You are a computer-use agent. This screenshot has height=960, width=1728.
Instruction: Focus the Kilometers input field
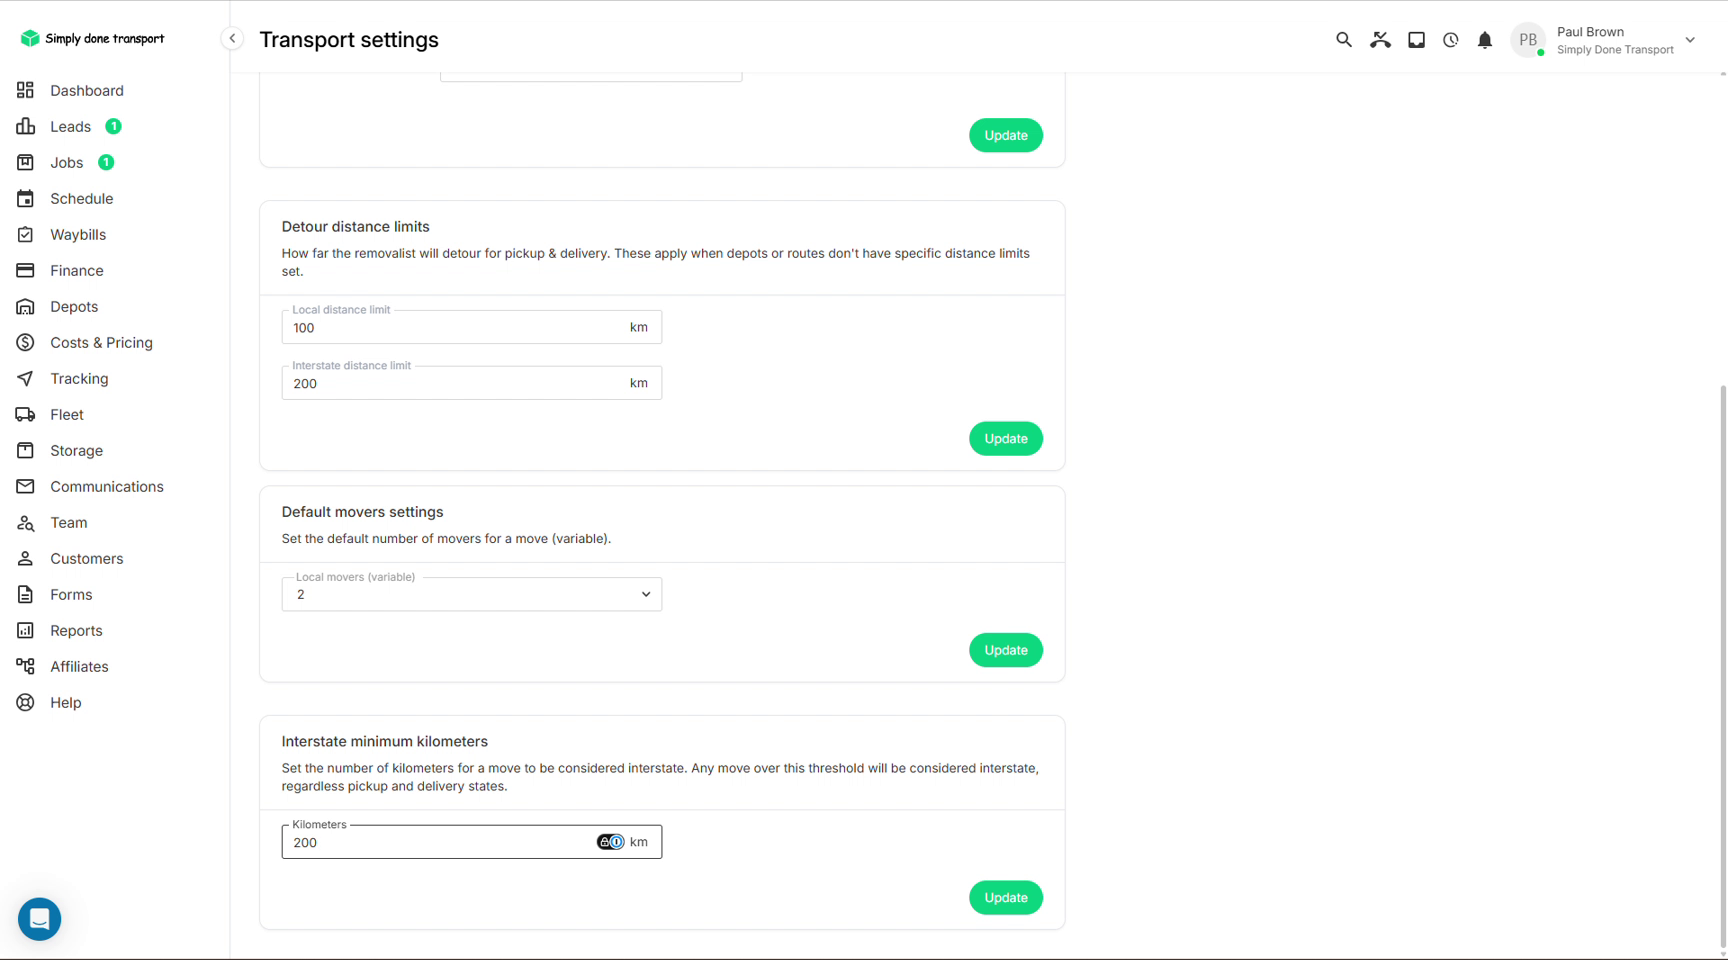pos(471,842)
